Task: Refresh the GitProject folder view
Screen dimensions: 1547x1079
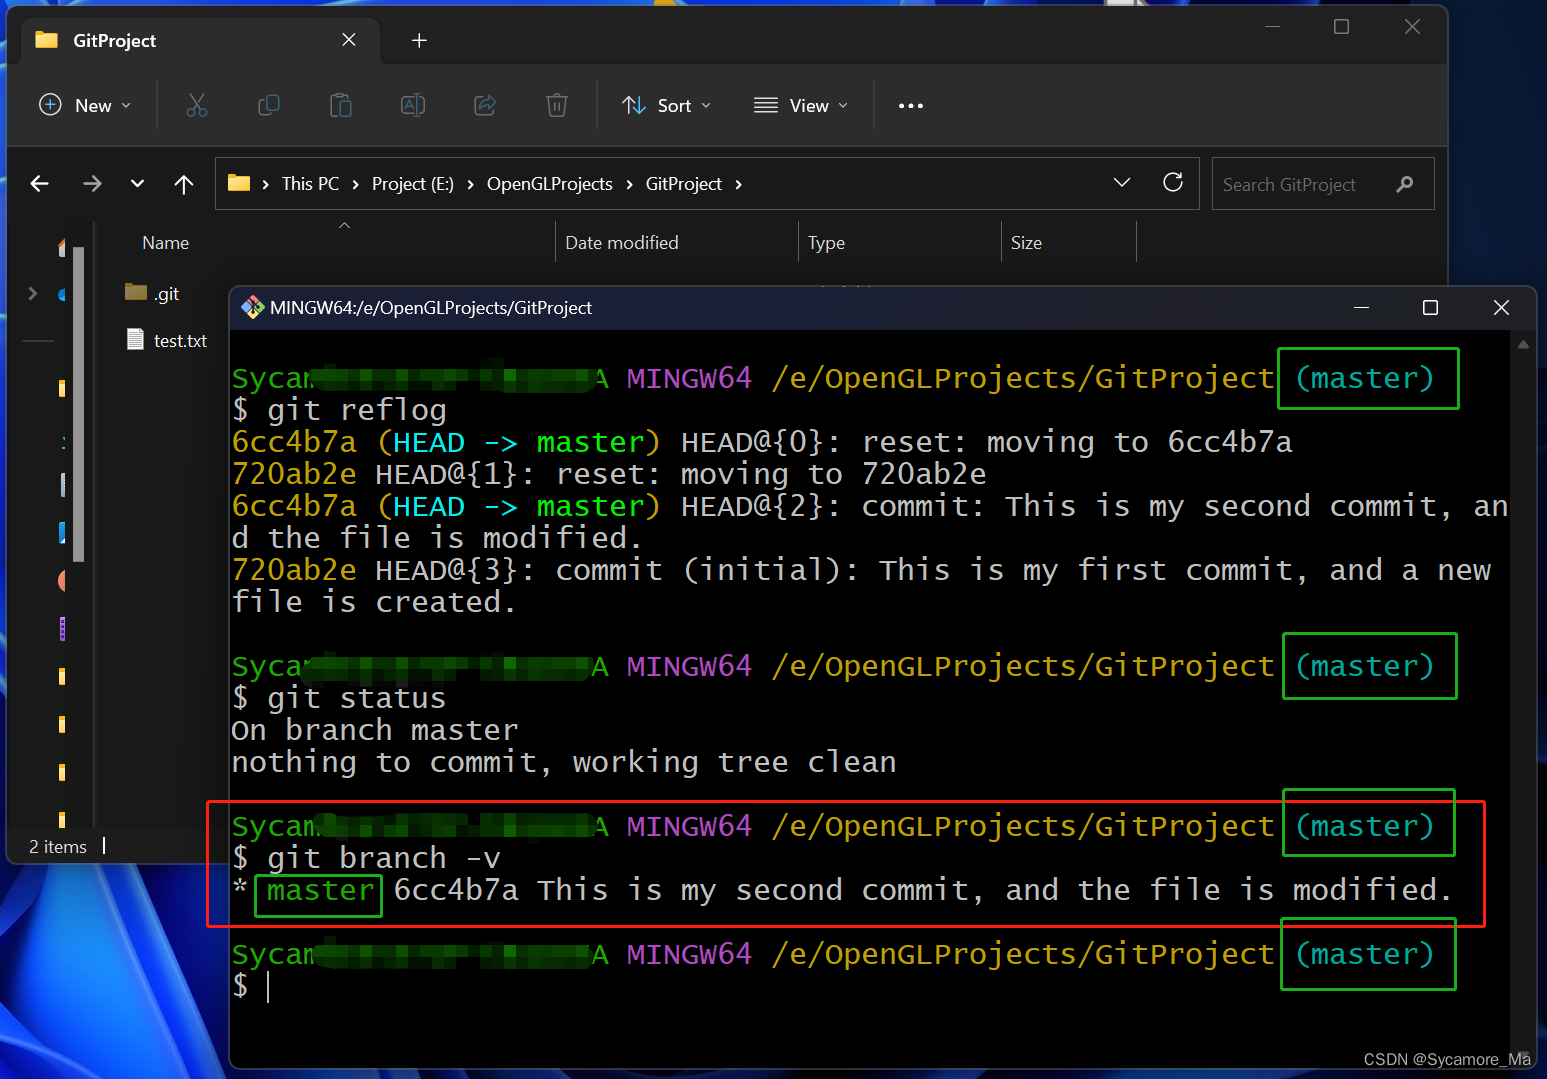Action: (x=1173, y=182)
